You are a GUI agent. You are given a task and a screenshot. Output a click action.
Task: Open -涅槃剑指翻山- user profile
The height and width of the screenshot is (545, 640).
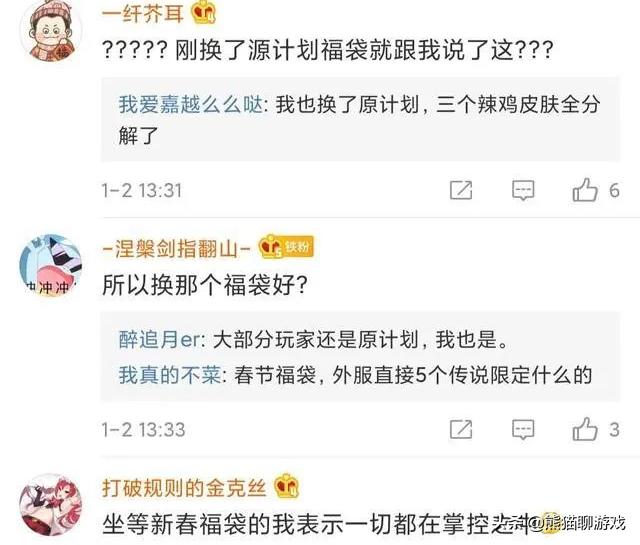pos(176,249)
